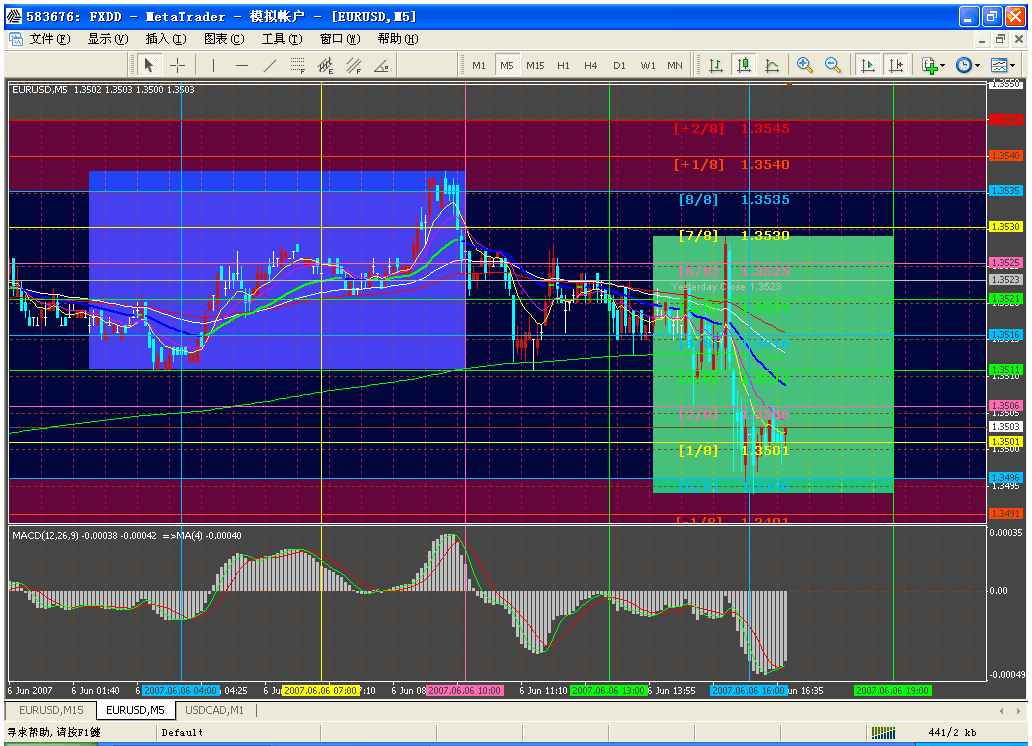
Task: Open the periodicity clock button
Action: point(964,65)
